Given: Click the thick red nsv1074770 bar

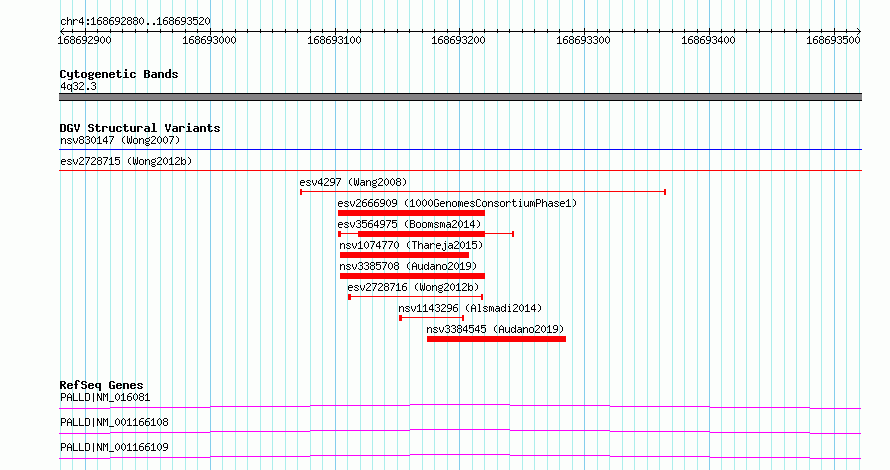Looking at the screenshot, I should tap(404, 255).
